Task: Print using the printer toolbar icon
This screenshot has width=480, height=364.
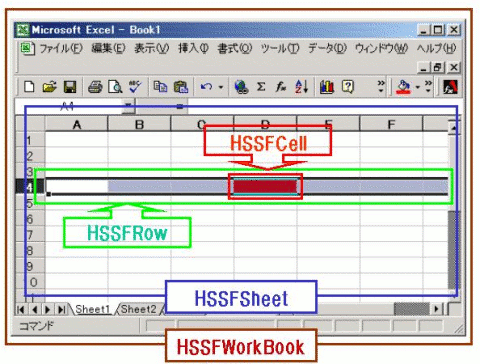Action: (95, 87)
